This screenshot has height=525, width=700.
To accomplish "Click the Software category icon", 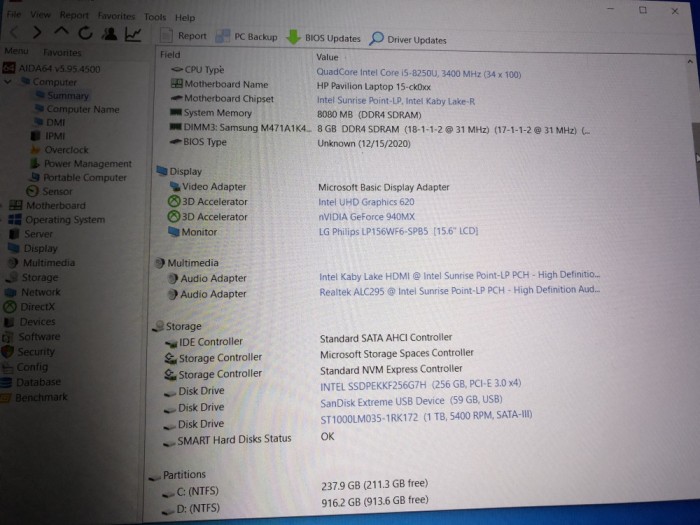I will [x=8, y=337].
